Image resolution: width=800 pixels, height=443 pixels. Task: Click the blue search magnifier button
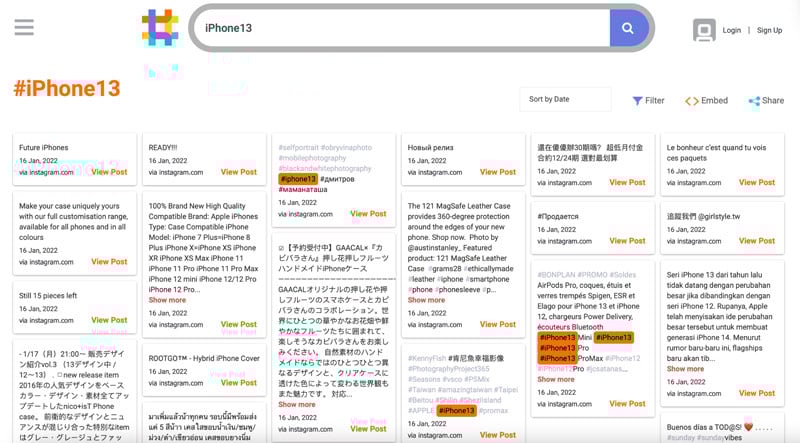click(x=628, y=28)
